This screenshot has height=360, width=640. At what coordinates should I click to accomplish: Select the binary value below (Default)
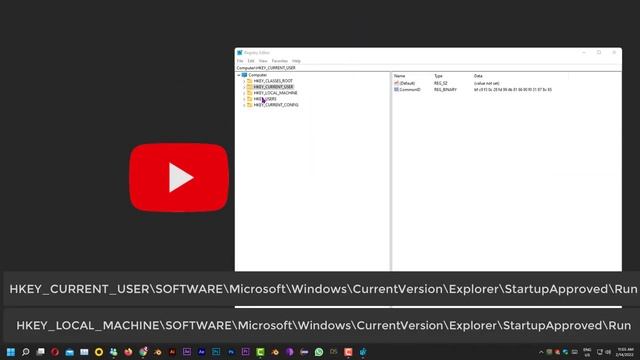pos(410,89)
